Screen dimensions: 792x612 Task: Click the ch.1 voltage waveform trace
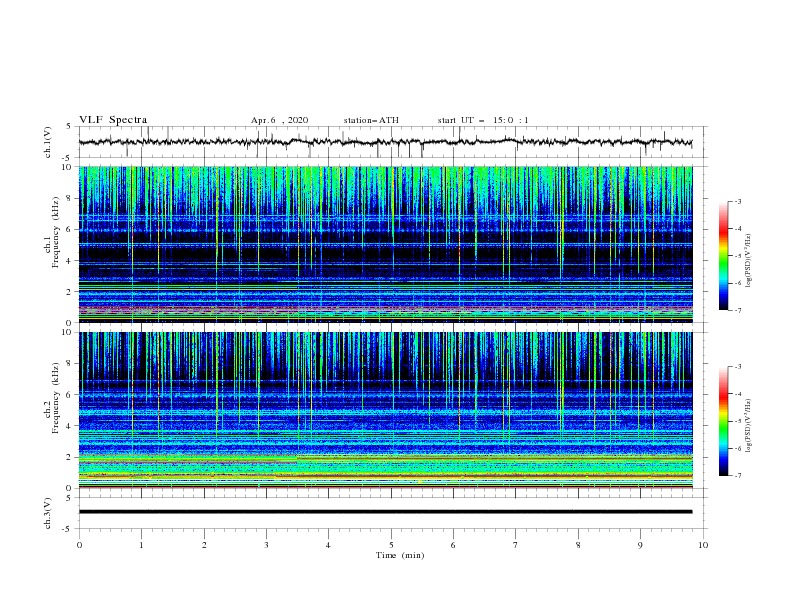coord(385,142)
